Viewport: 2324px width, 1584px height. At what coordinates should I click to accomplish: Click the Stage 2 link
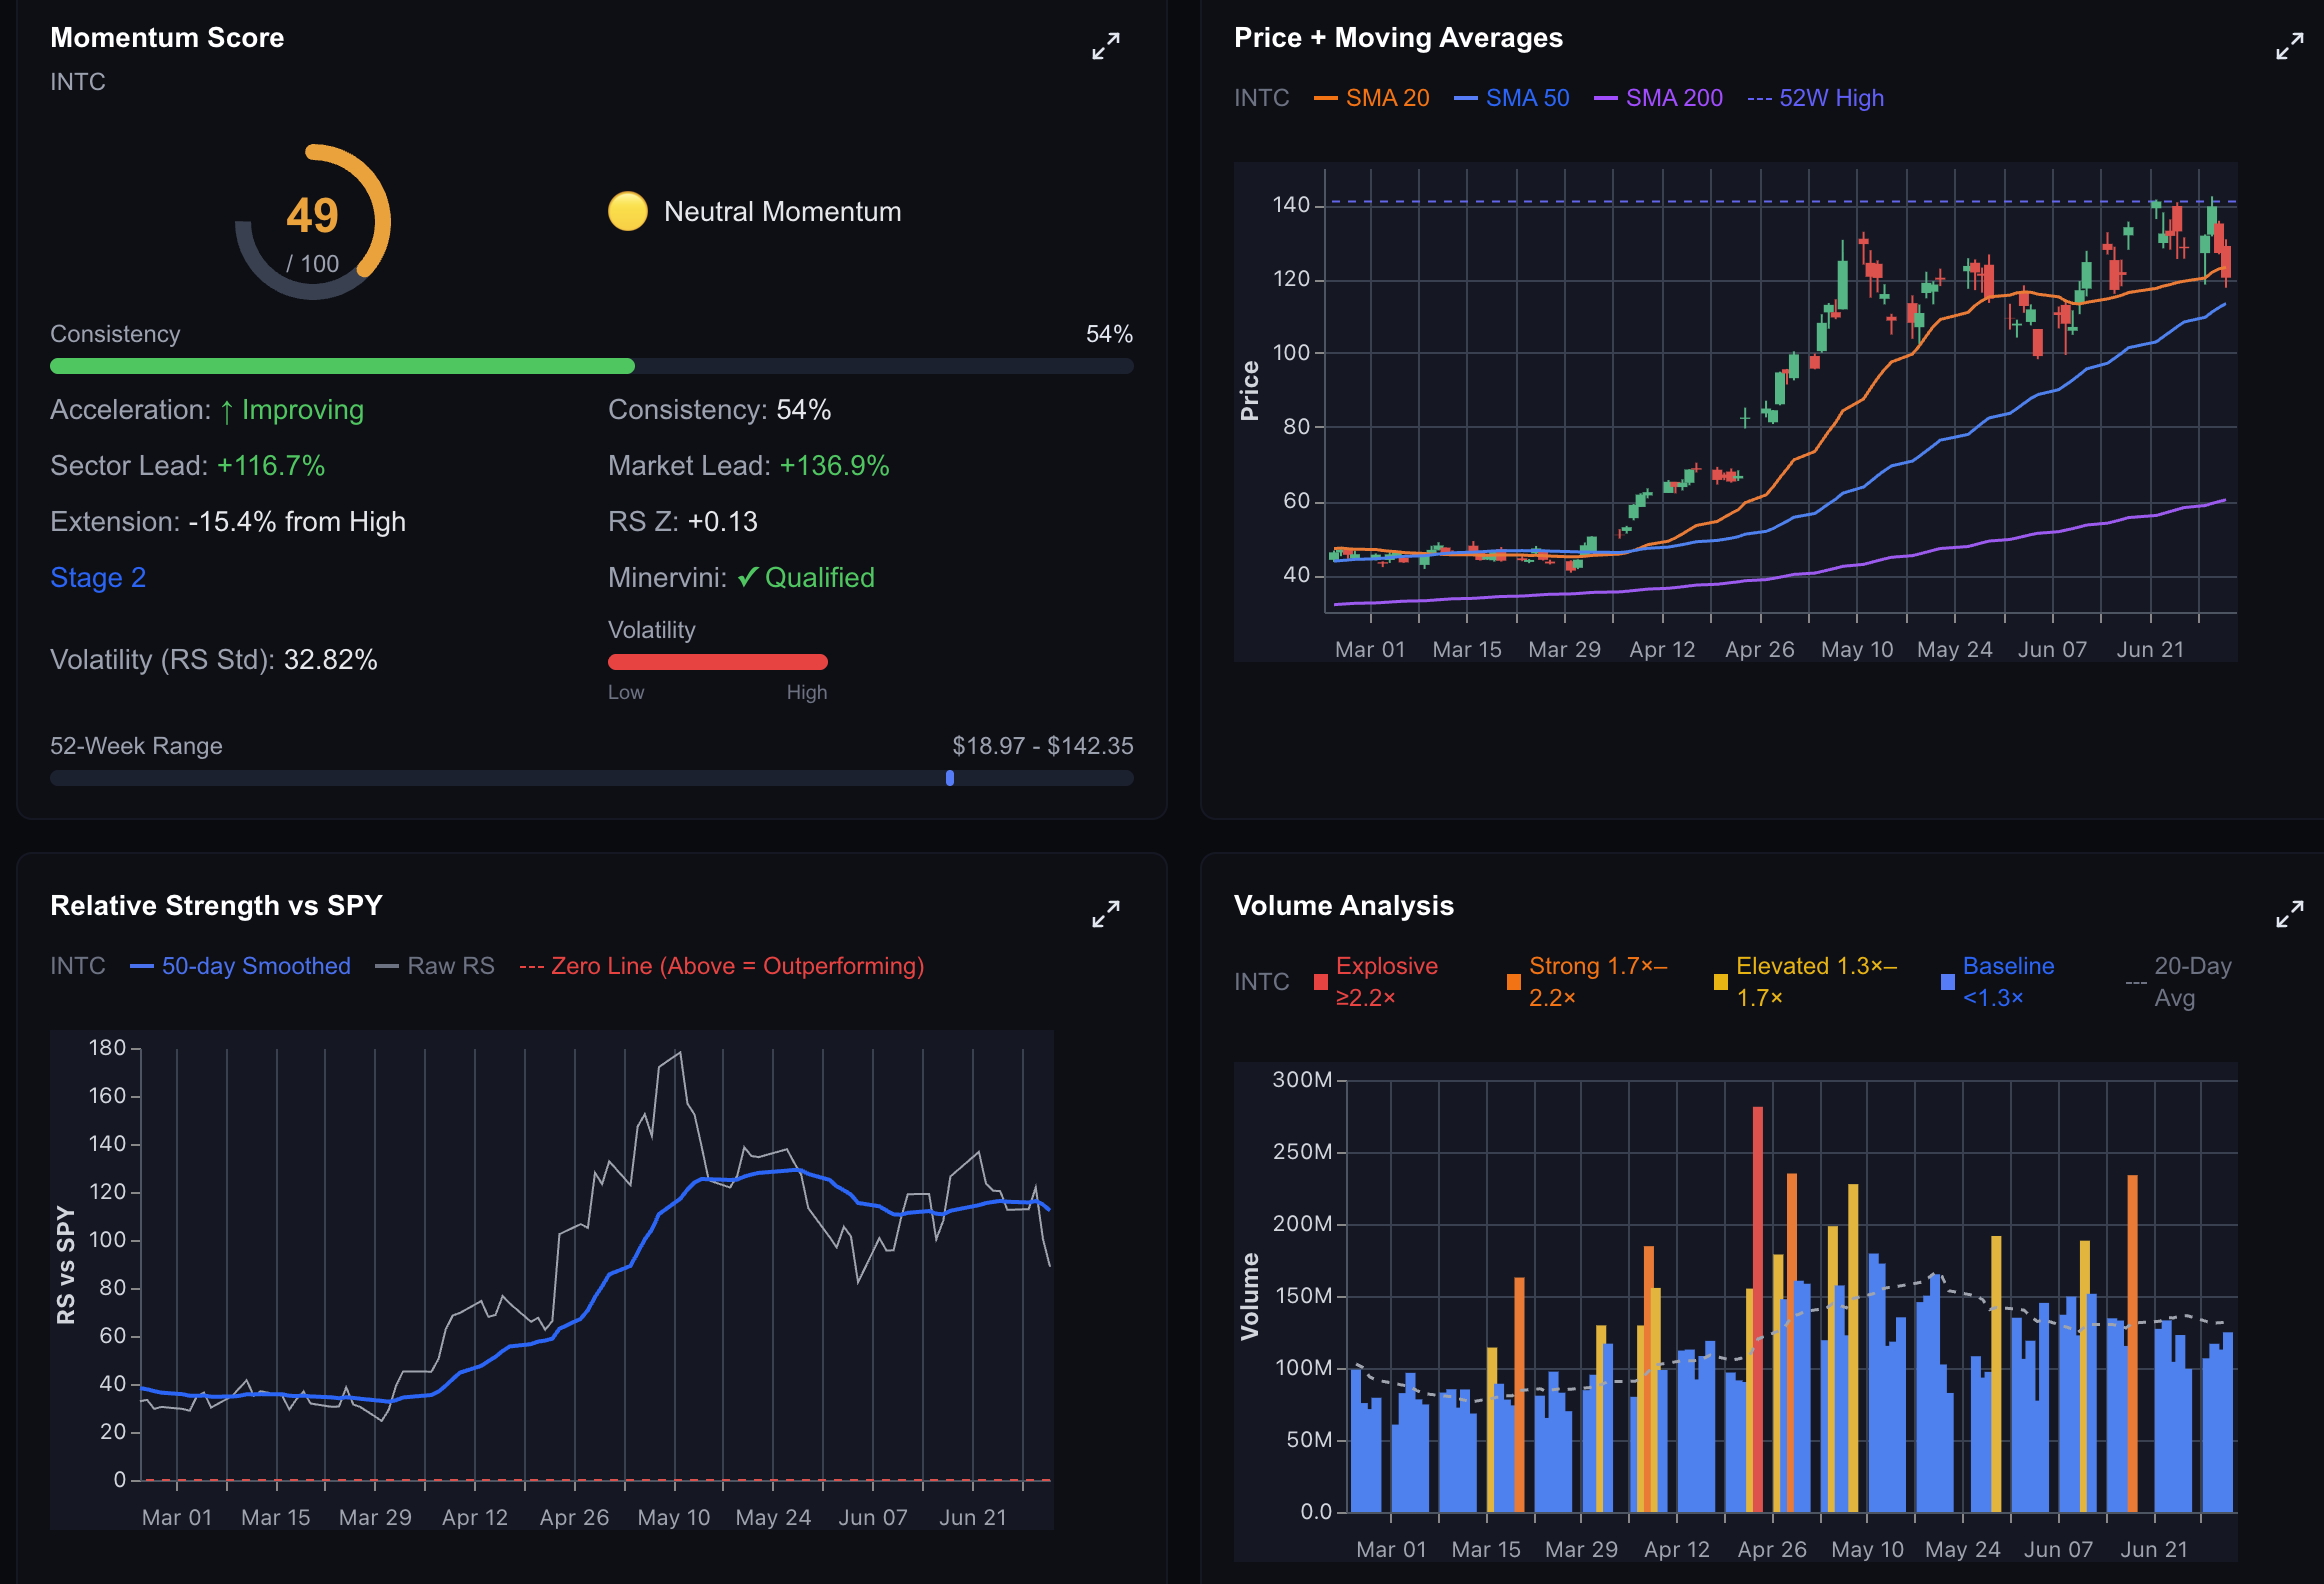[x=98, y=578]
